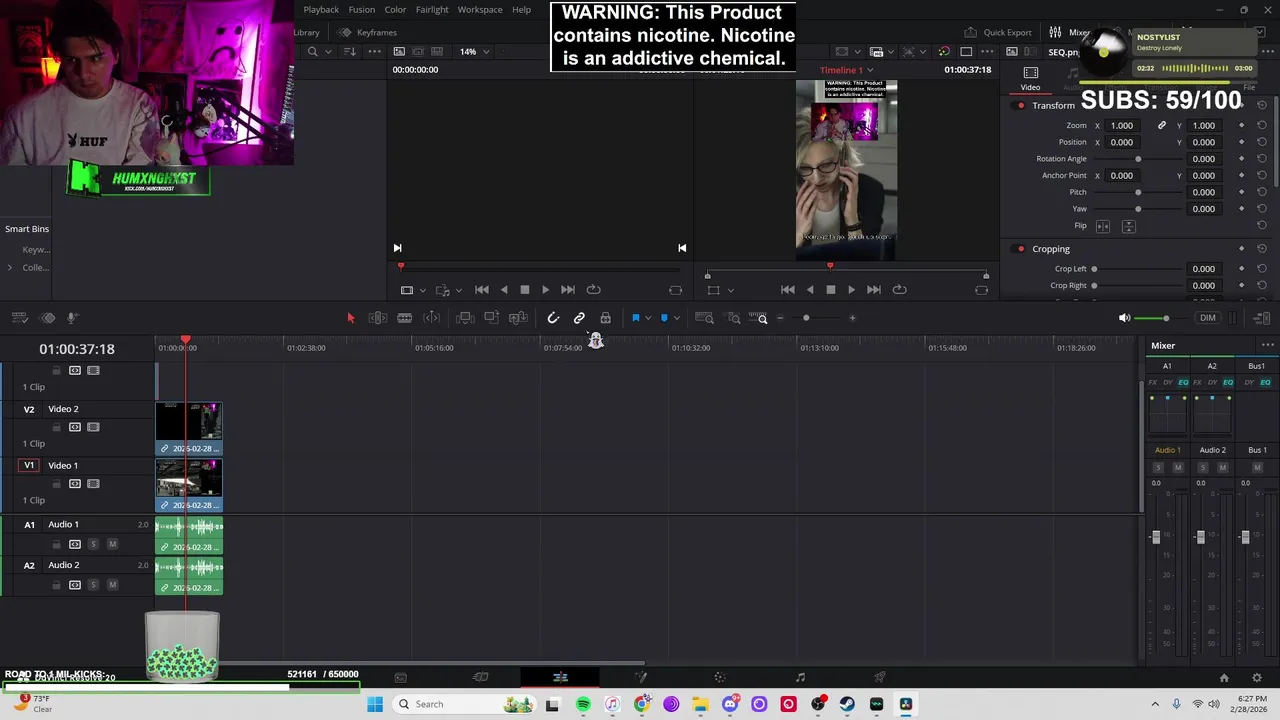Screen dimensions: 1280x720
Task: Open the Fusion menu
Action: click(362, 10)
